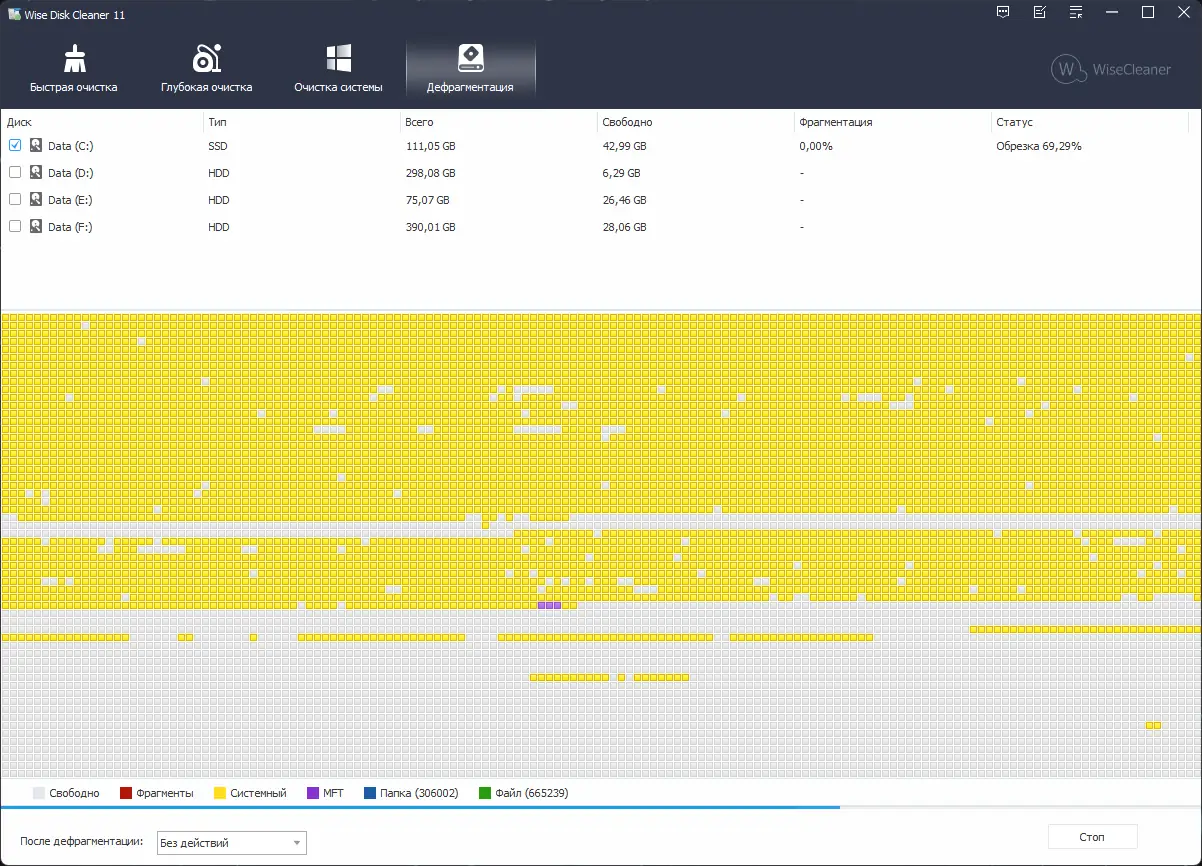Open the После дефрагментации dropdown

point(232,843)
